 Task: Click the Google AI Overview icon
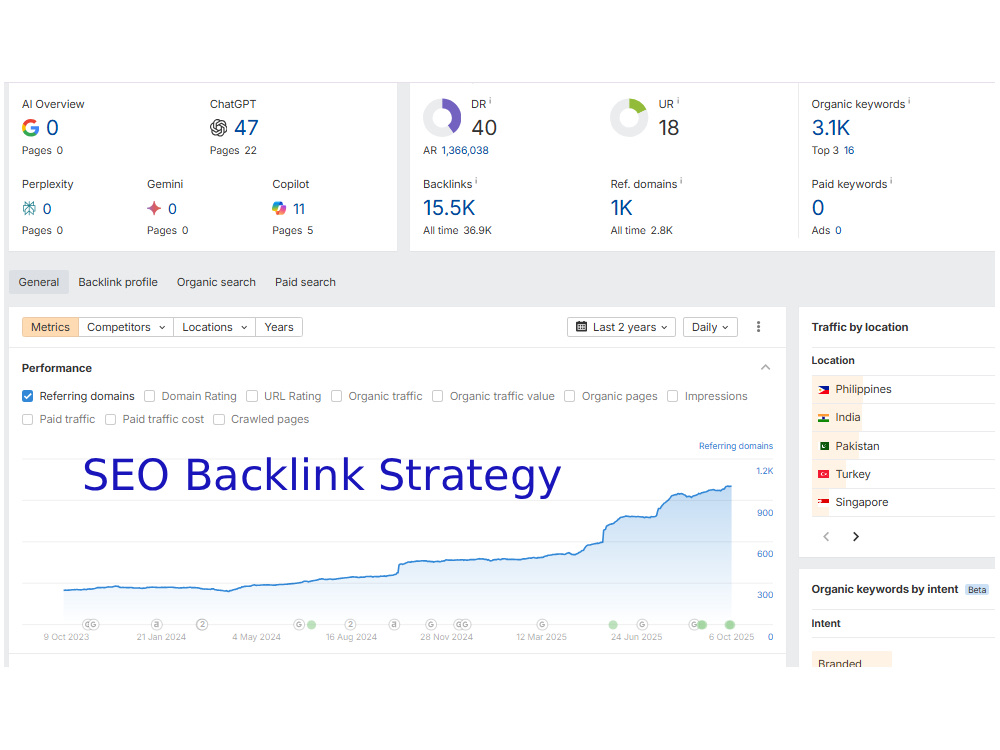[31, 128]
